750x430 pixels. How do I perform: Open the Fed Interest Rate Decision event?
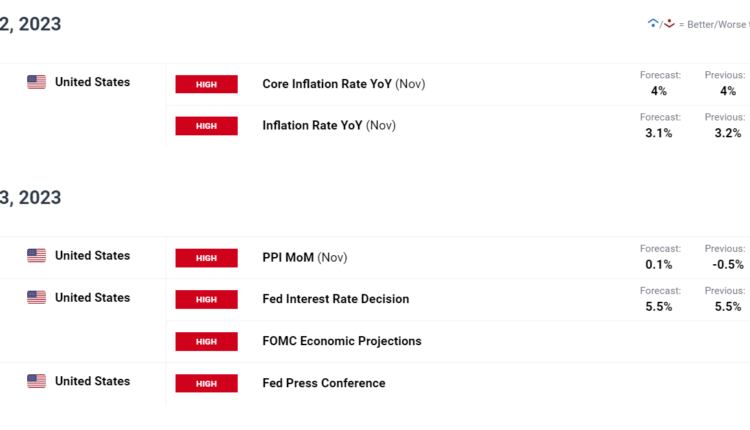point(335,299)
